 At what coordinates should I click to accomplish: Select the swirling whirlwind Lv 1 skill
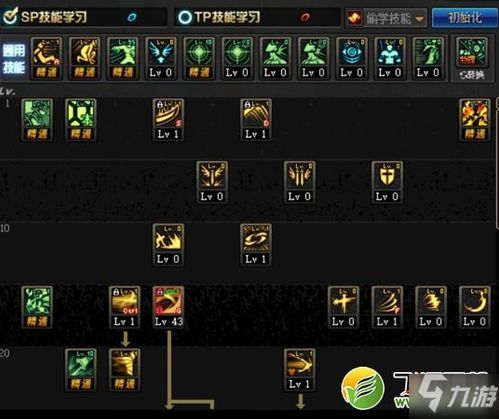(256, 245)
